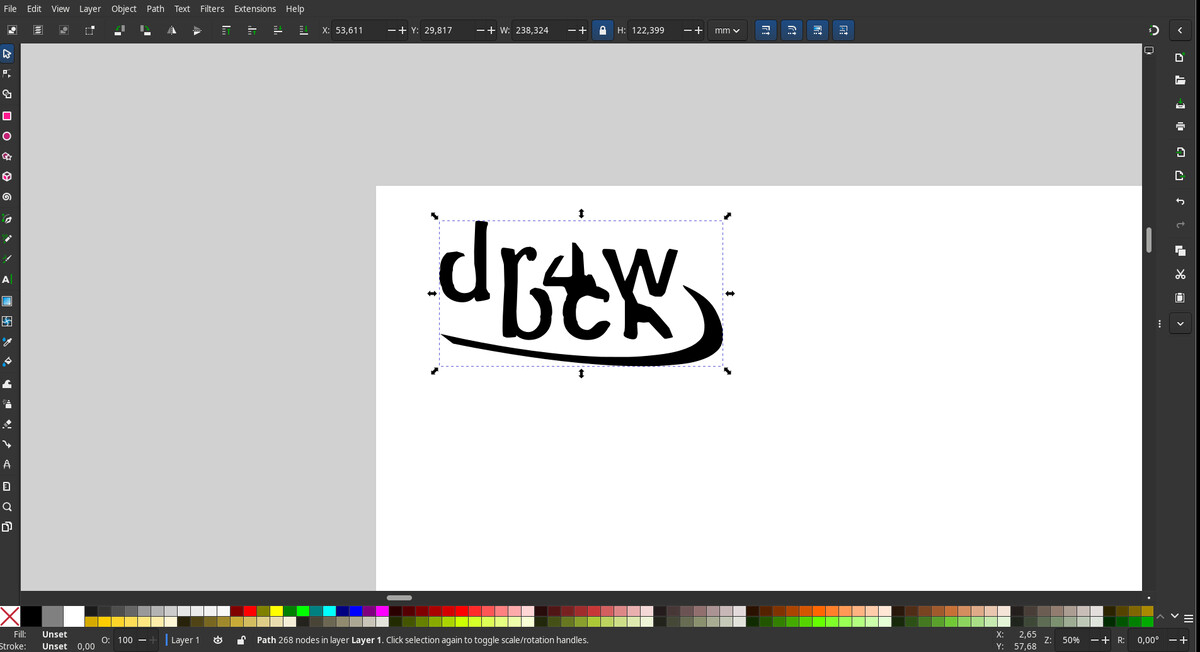
Task: Click the Cut scissors icon
Action: (1180, 274)
